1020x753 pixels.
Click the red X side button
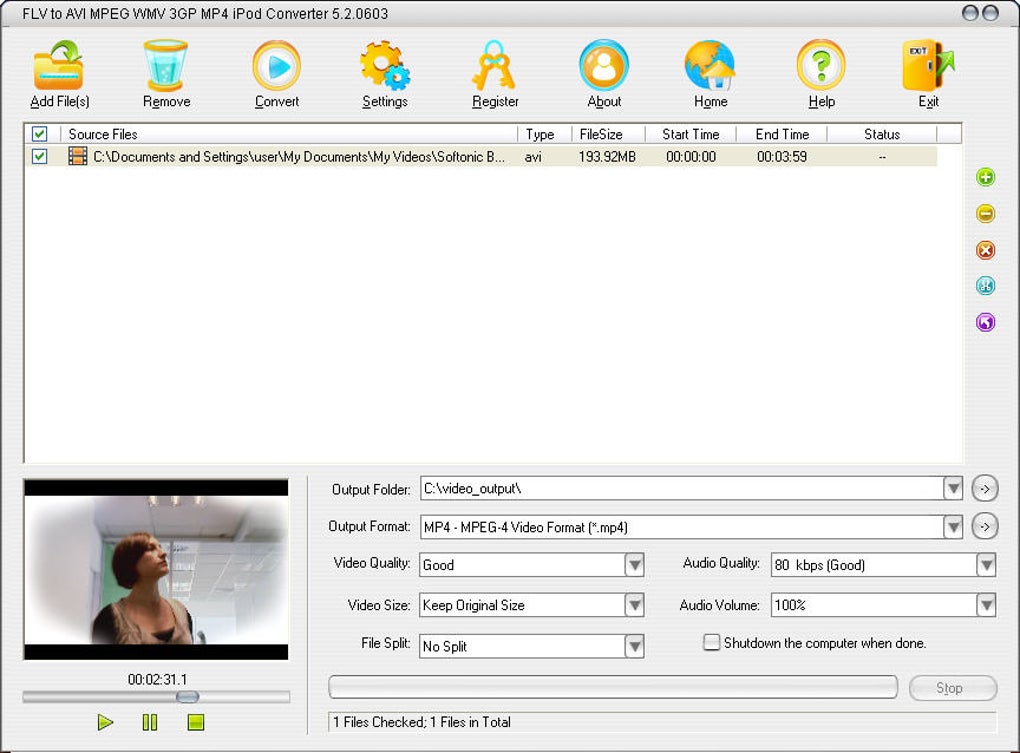pos(986,250)
